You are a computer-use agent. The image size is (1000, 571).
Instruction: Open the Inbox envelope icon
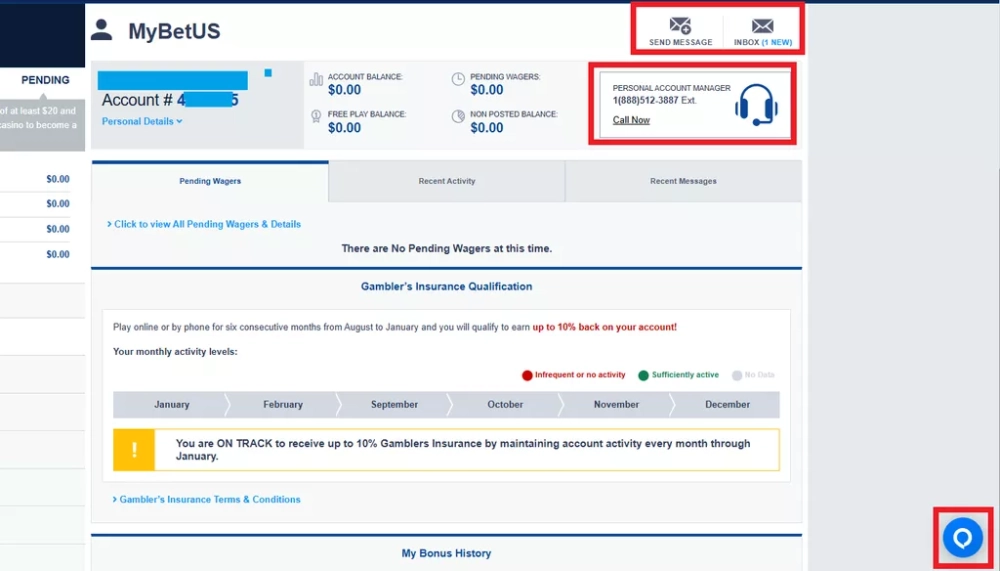point(762,26)
